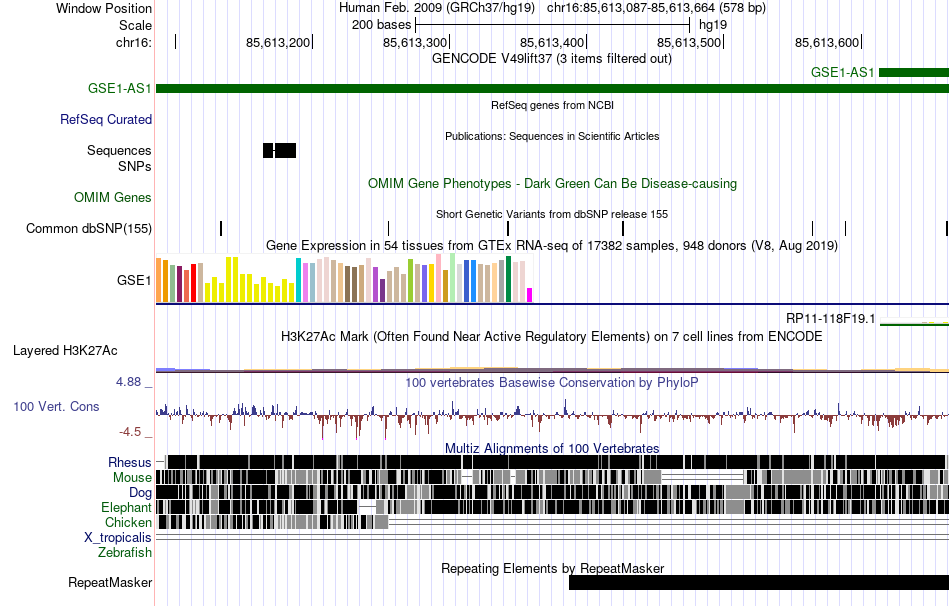Click the Mouse alignment row label
The width and height of the screenshot is (950, 606).
coord(132,478)
